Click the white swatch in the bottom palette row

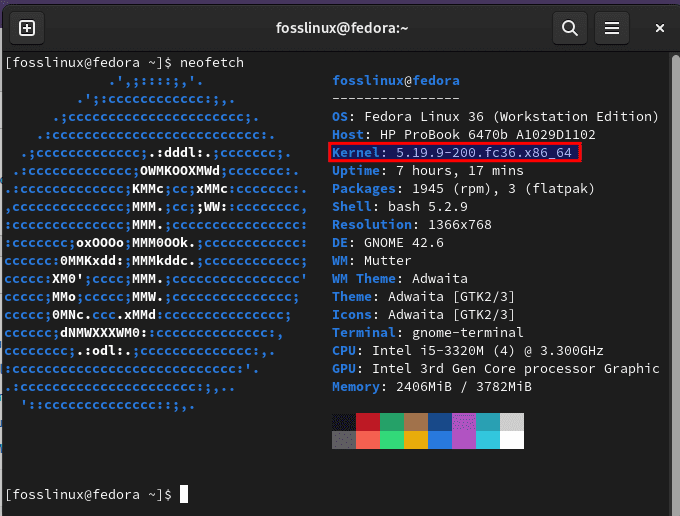(x=512, y=440)
